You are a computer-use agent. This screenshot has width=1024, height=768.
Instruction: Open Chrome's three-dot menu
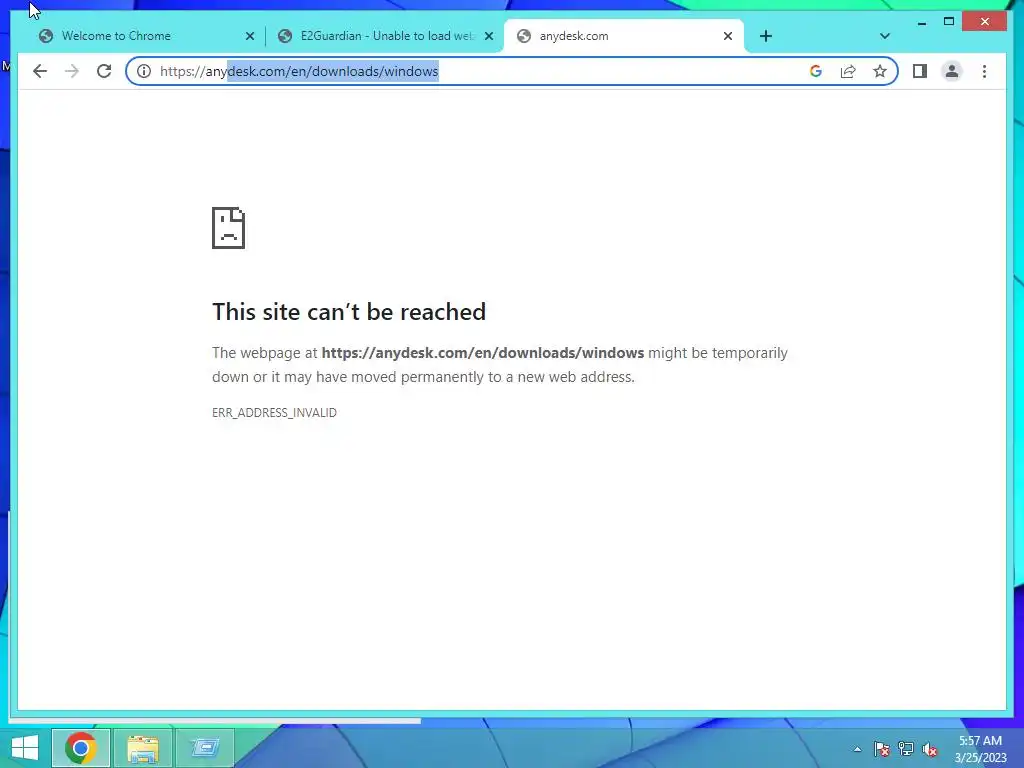pos(984,71)
